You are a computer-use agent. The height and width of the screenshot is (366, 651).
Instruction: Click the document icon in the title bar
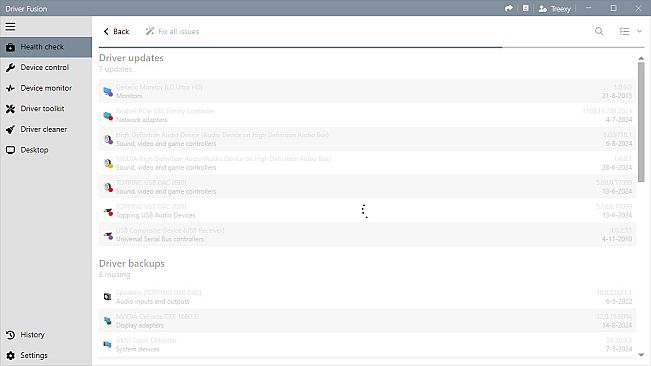[525, 8]
